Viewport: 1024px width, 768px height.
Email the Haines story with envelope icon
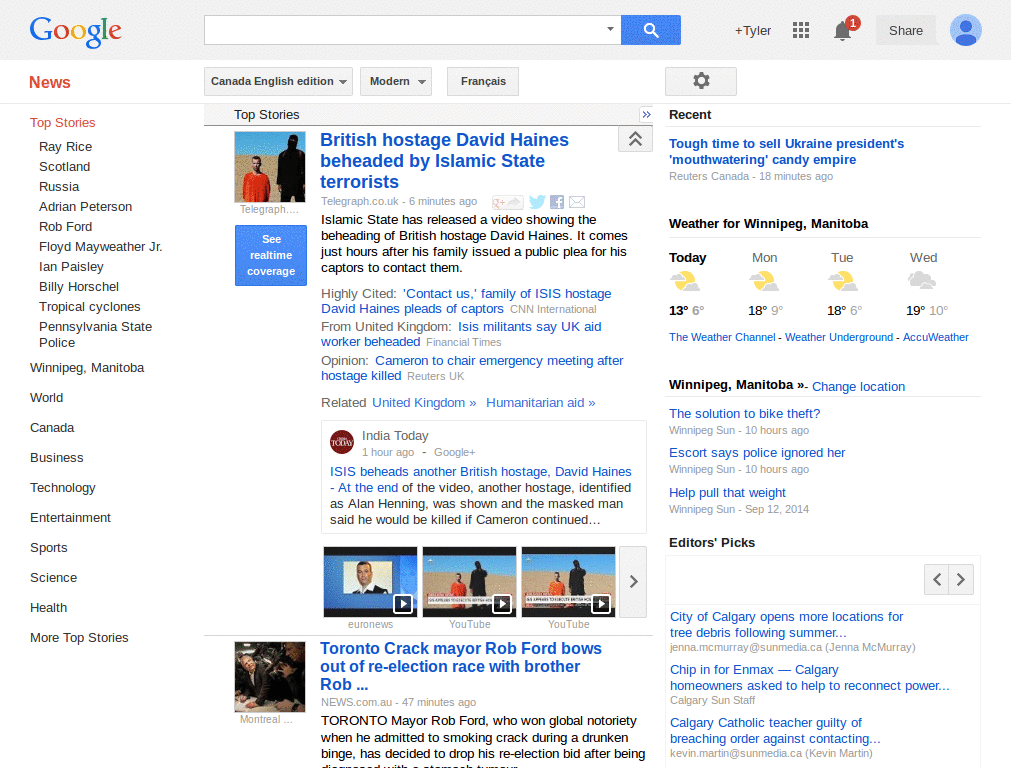point(577,202)
